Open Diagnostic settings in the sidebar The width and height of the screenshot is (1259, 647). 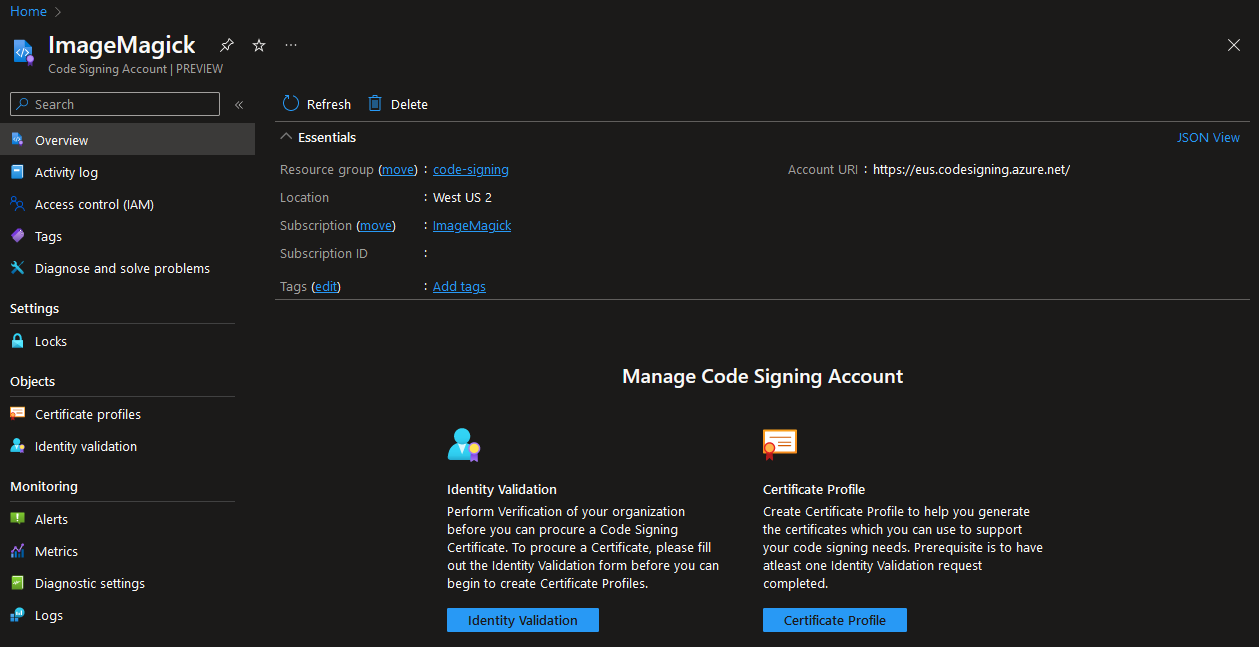88,583
